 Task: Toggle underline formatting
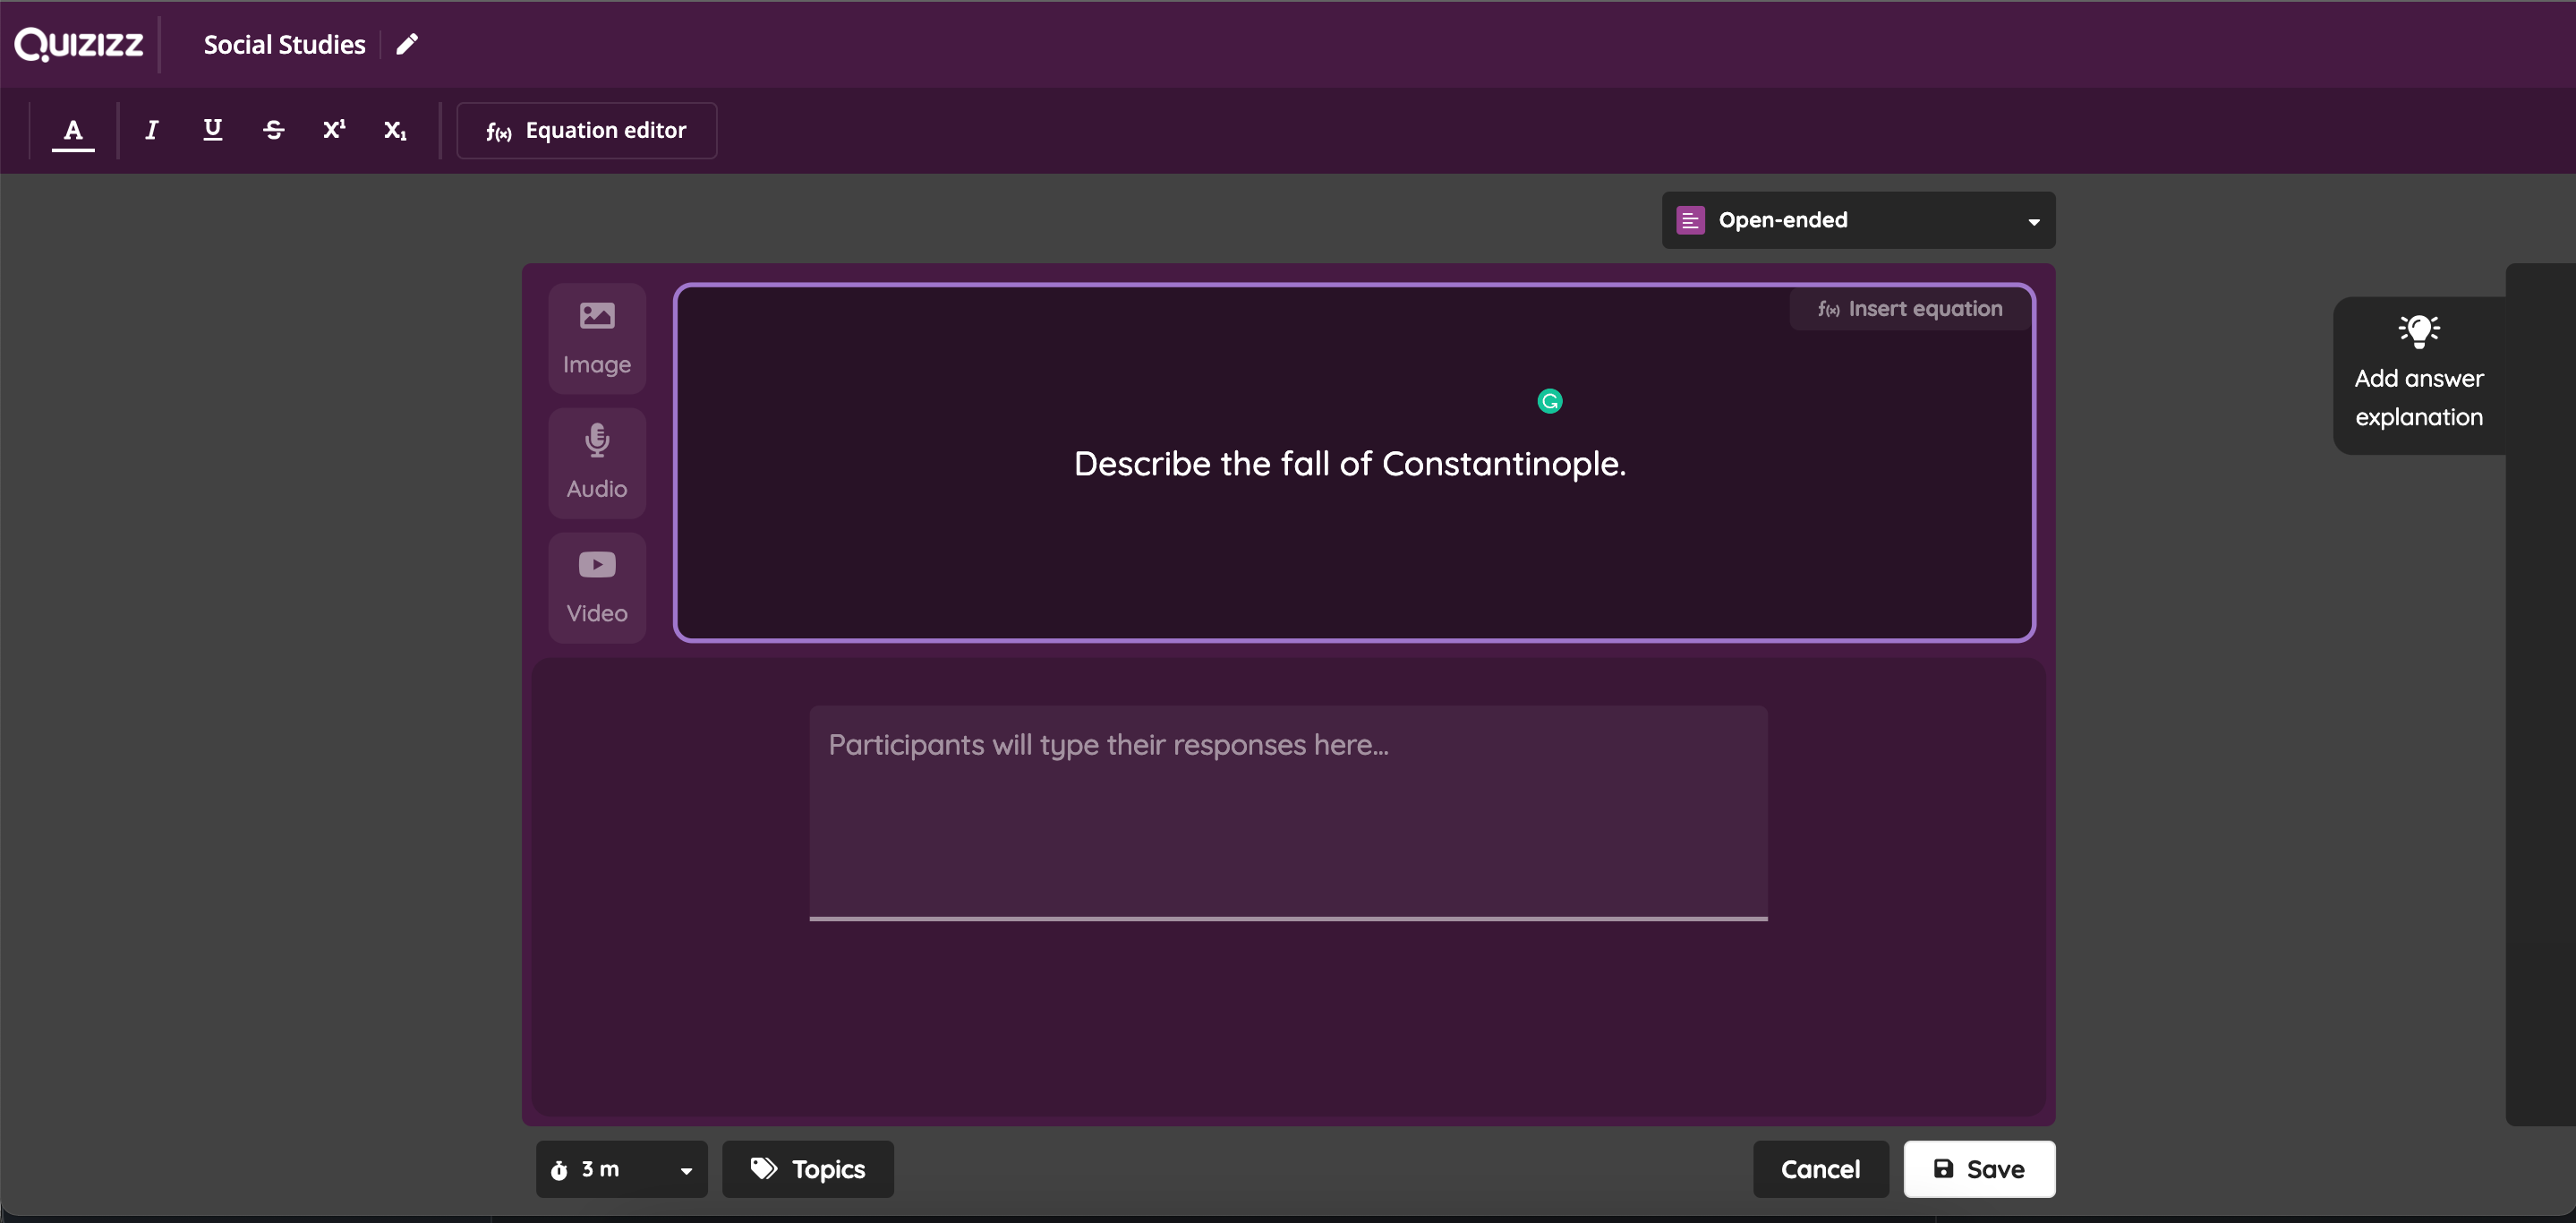(x=212, y=130)
